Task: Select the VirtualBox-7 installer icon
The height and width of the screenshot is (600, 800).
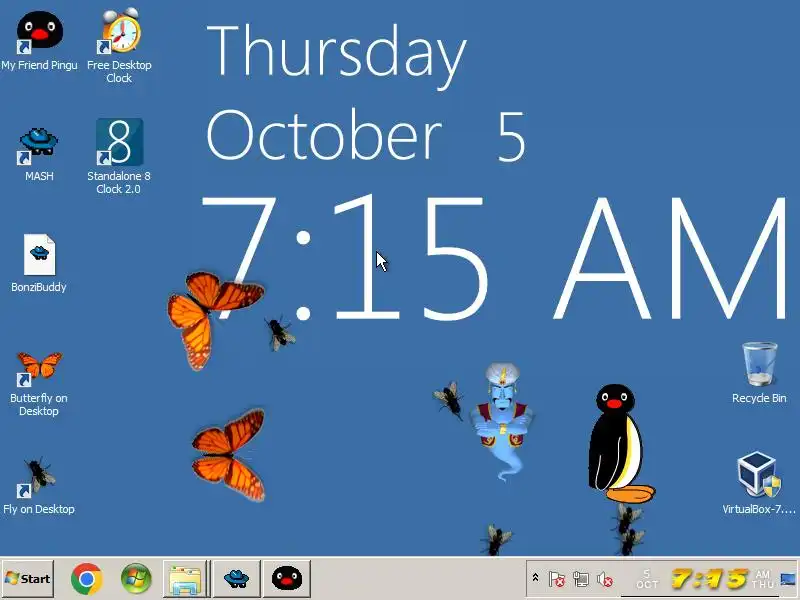Action: (x=759, y=483)
